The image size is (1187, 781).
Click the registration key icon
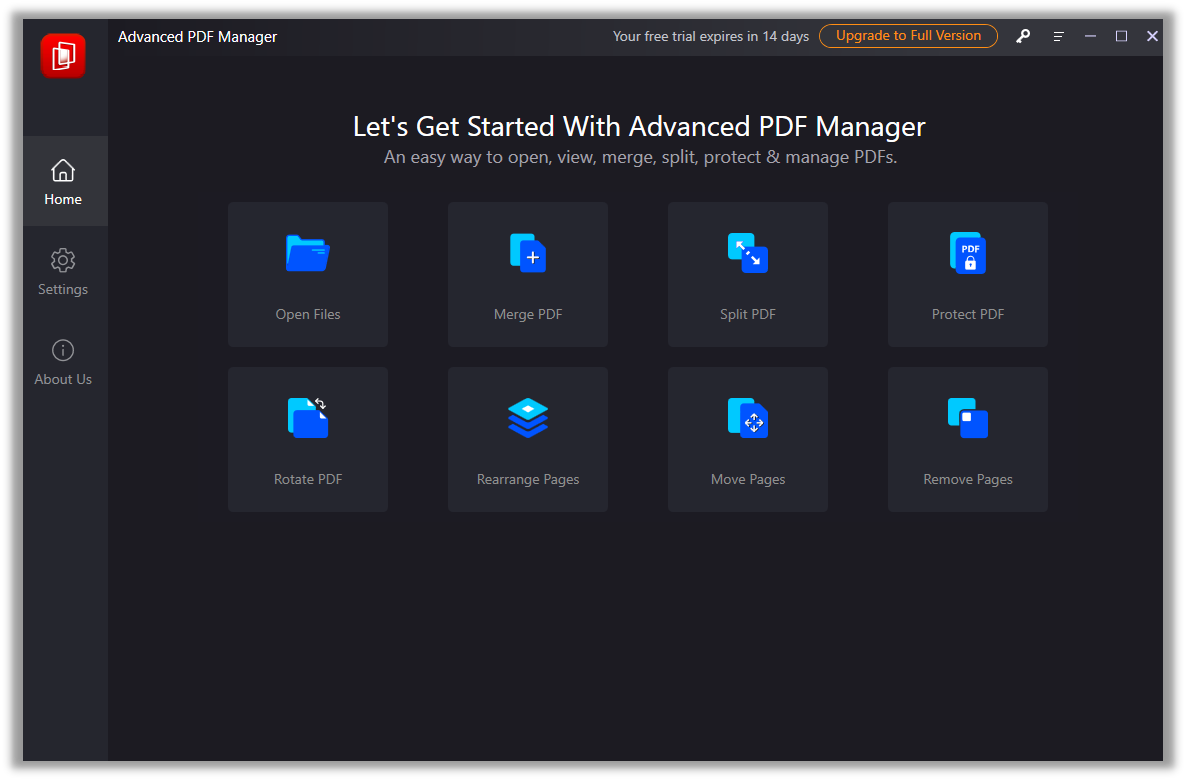coord(1023,36)
